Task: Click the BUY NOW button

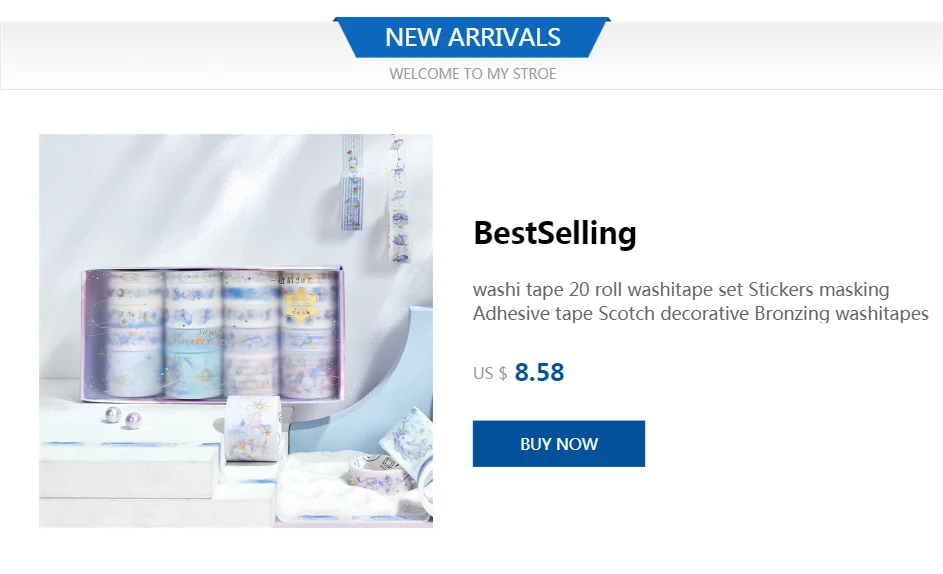Action: (x=558, y=443)
